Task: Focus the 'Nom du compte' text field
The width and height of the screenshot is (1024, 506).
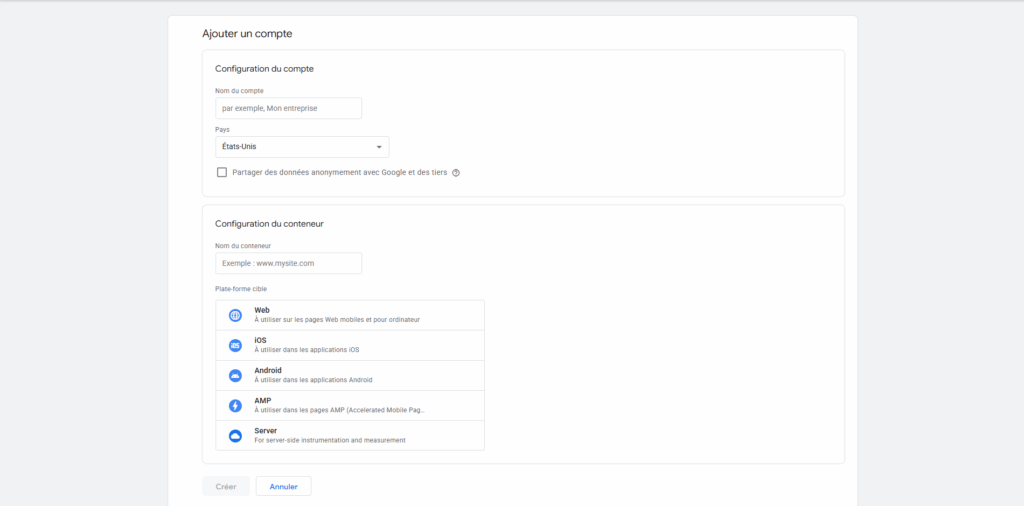Action: (x=288, y=108)
